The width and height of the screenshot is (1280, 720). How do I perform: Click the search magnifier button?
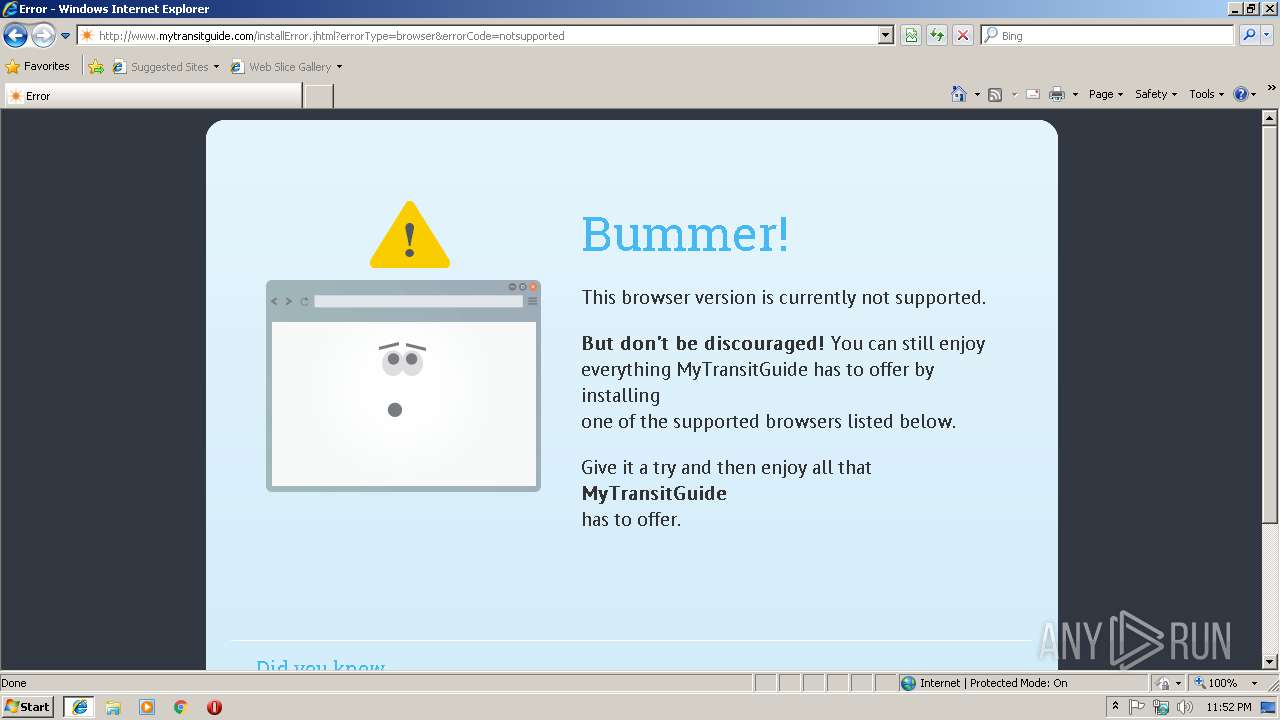[x=1249, y=36]
